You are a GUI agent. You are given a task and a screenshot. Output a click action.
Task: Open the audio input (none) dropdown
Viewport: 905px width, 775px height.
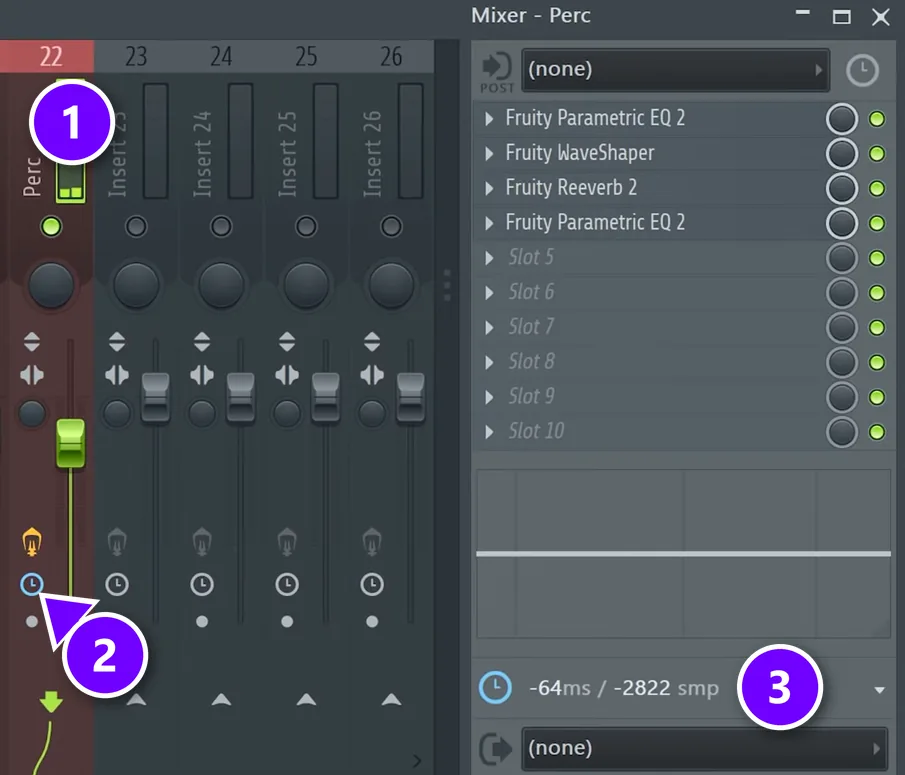tap(675, 70)
